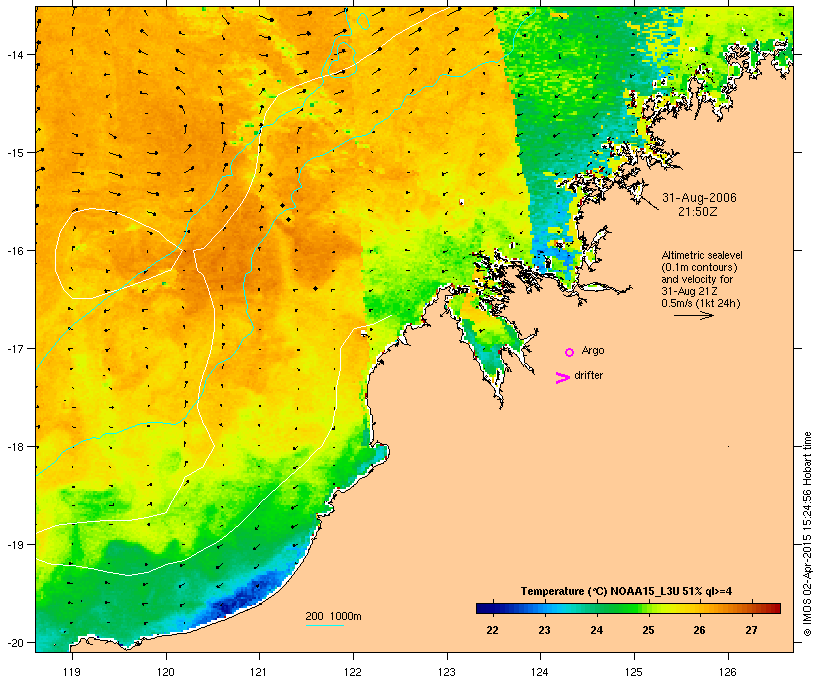Click the 'Altimetric sealevel' caption line
The width and height of the screenshot is (820, 680).
[702, 255]
